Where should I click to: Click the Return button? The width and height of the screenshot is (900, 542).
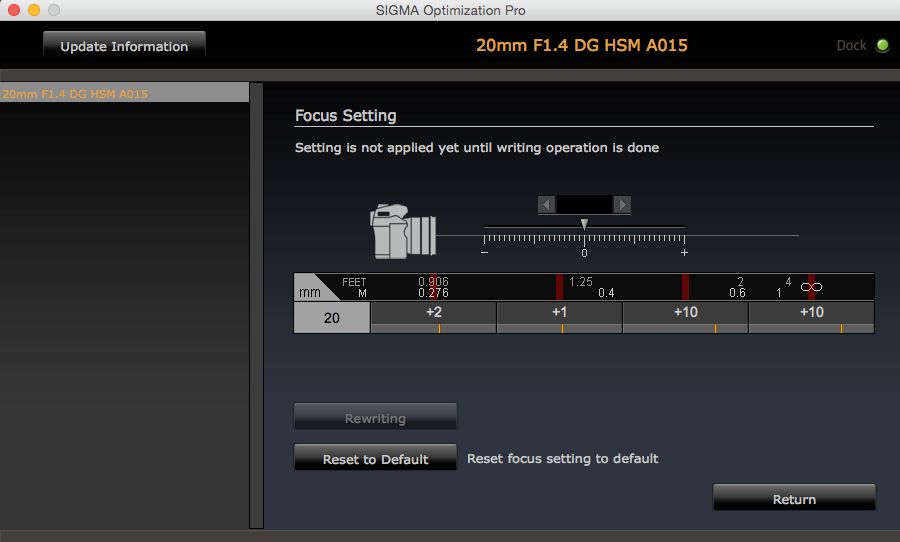(x=794, y=499)
